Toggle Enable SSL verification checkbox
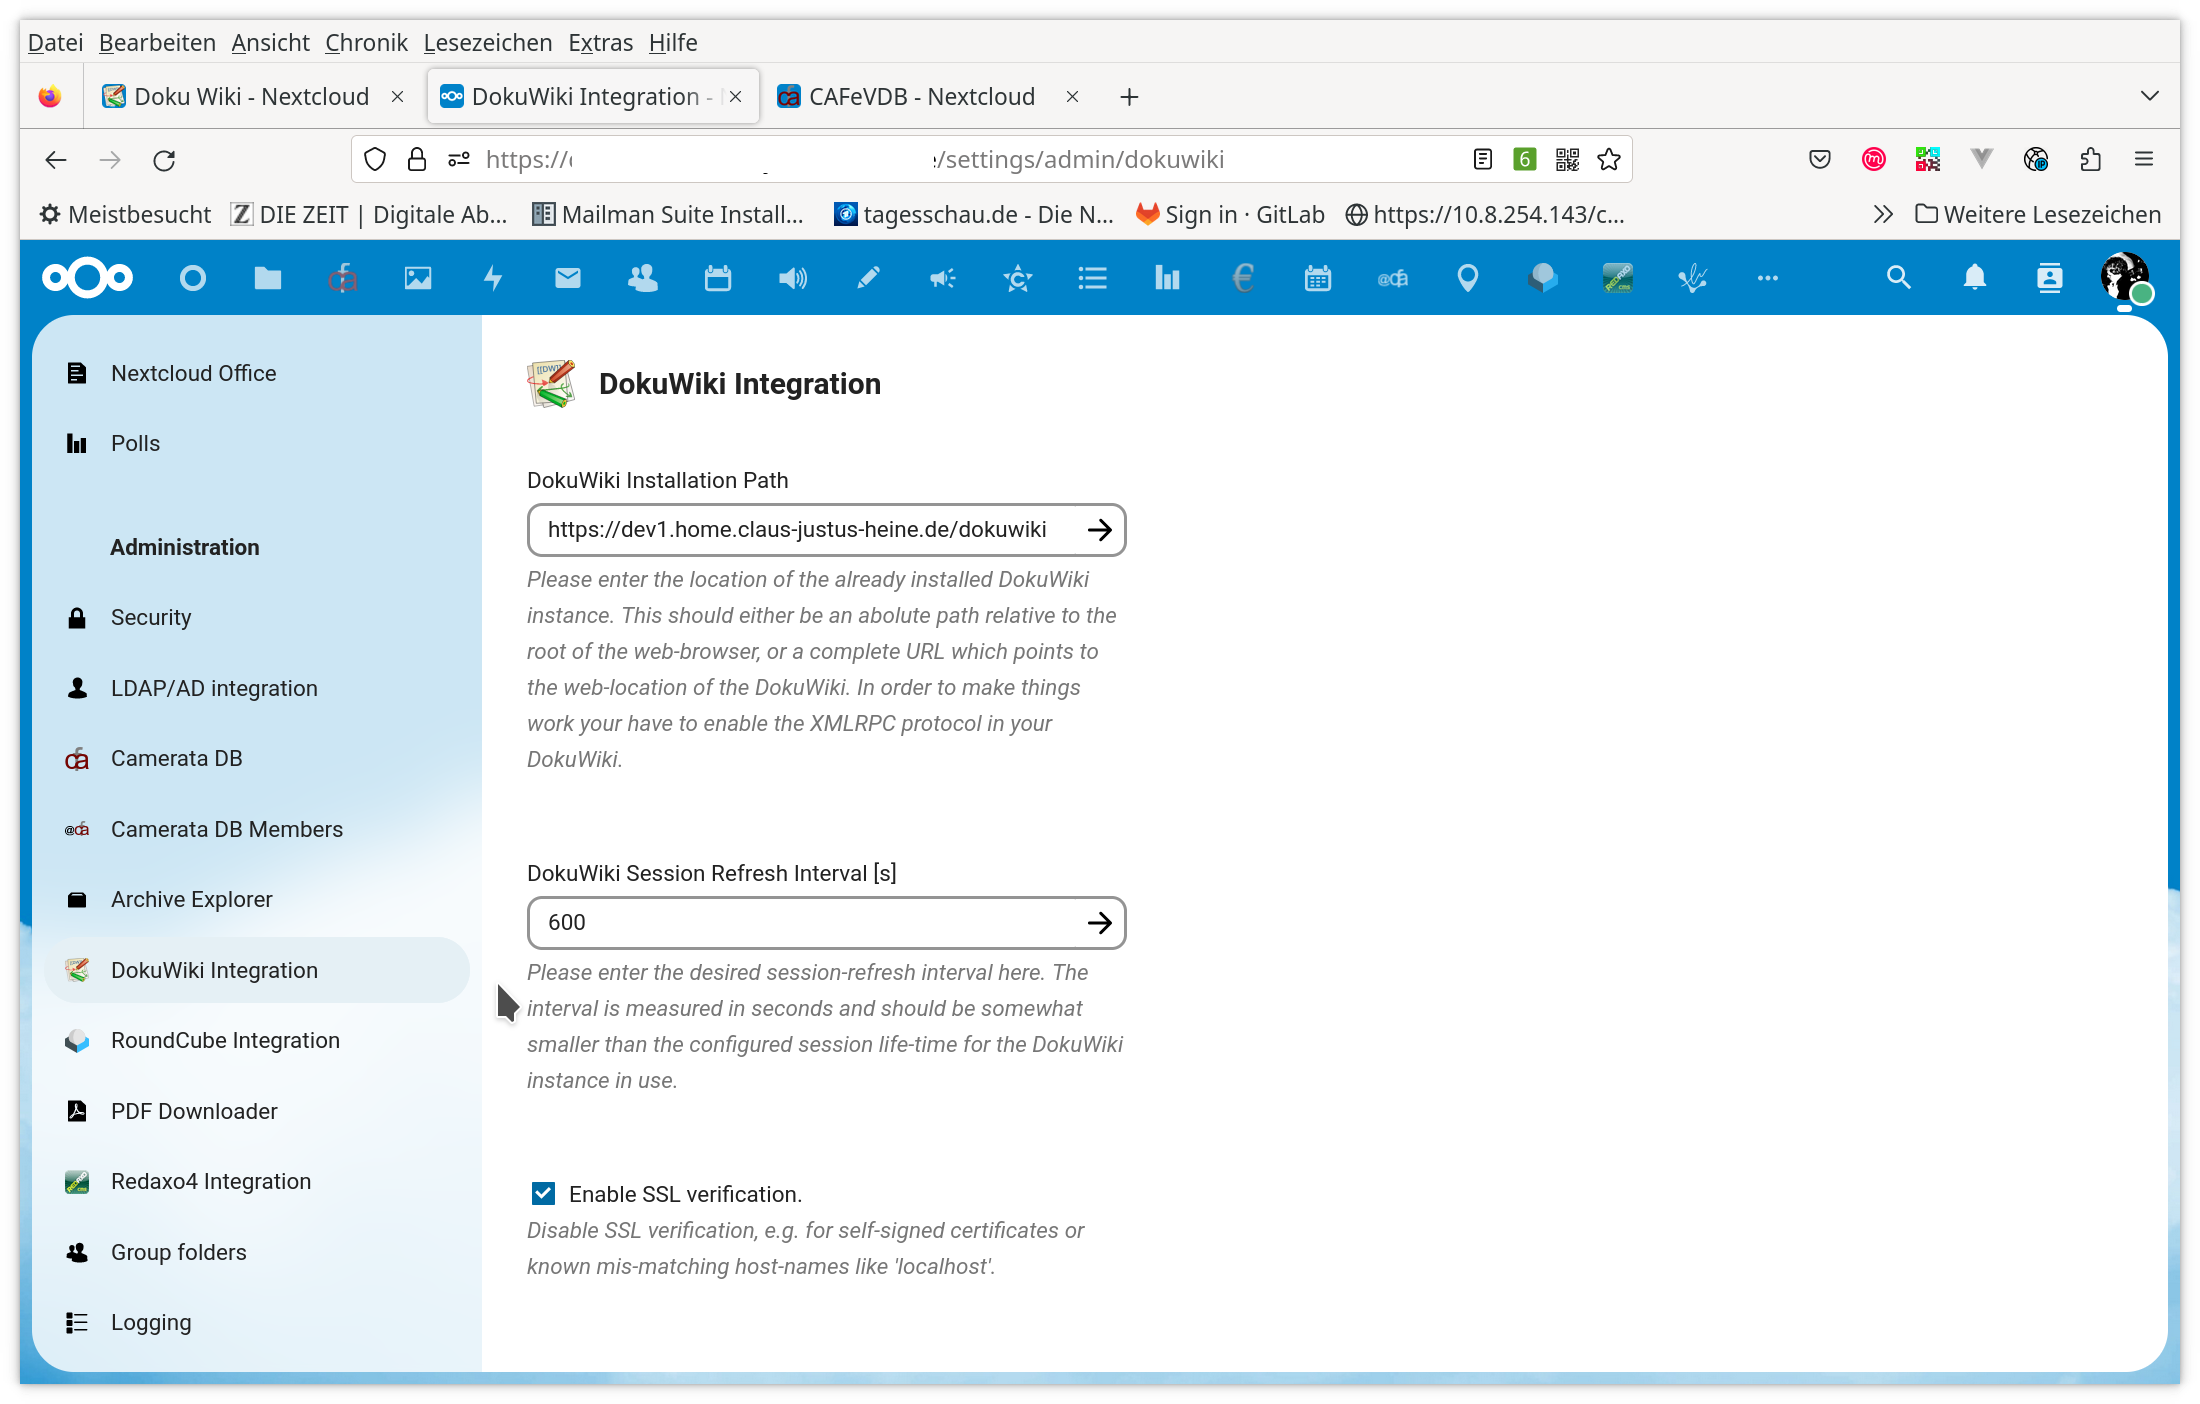This screenshot has width=2200, height=1404. click(542, 1194)
